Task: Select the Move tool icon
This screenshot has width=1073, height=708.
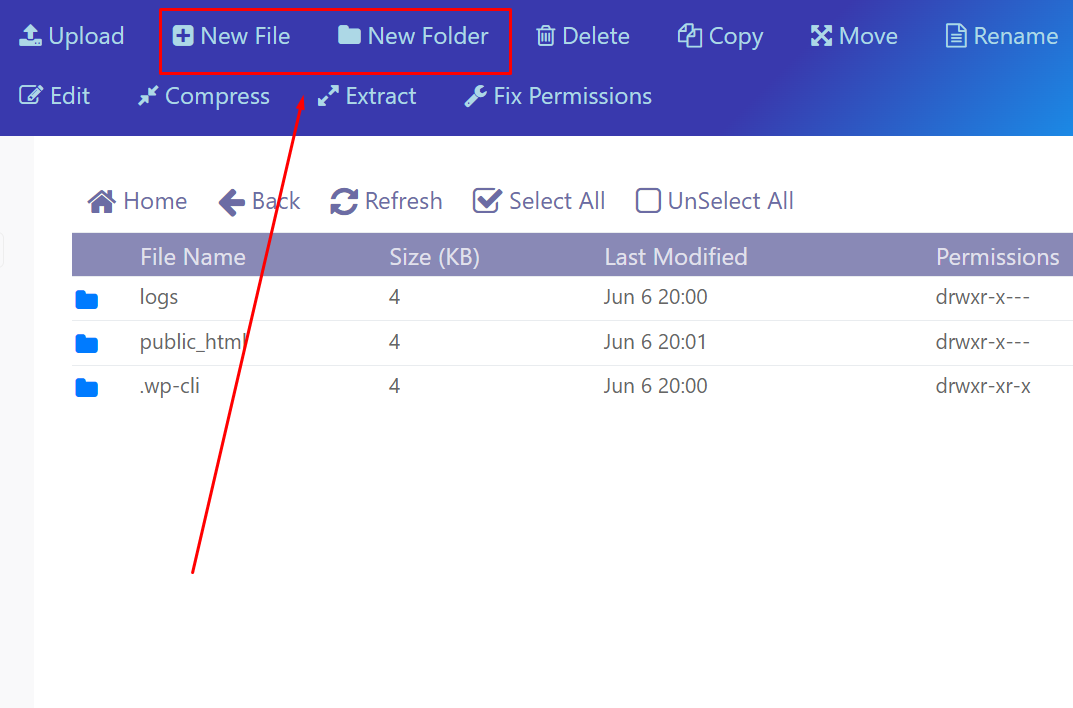Action: point(821,37)
